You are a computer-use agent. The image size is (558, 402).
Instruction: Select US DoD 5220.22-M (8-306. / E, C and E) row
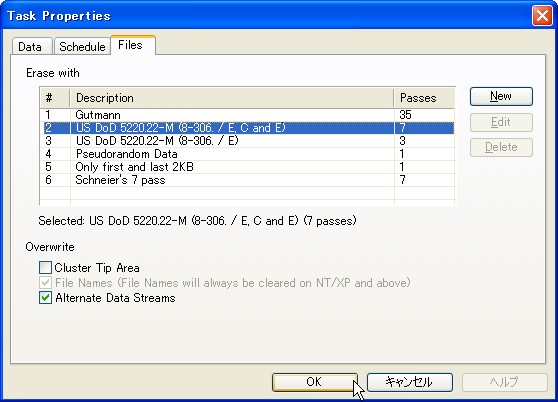coord(247,128)
